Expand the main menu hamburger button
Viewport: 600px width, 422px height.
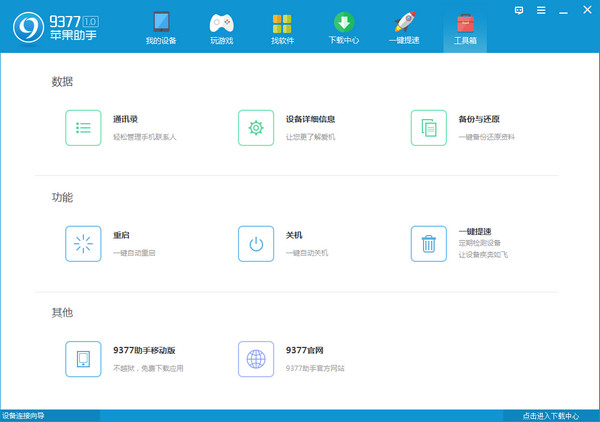(541, 9)
